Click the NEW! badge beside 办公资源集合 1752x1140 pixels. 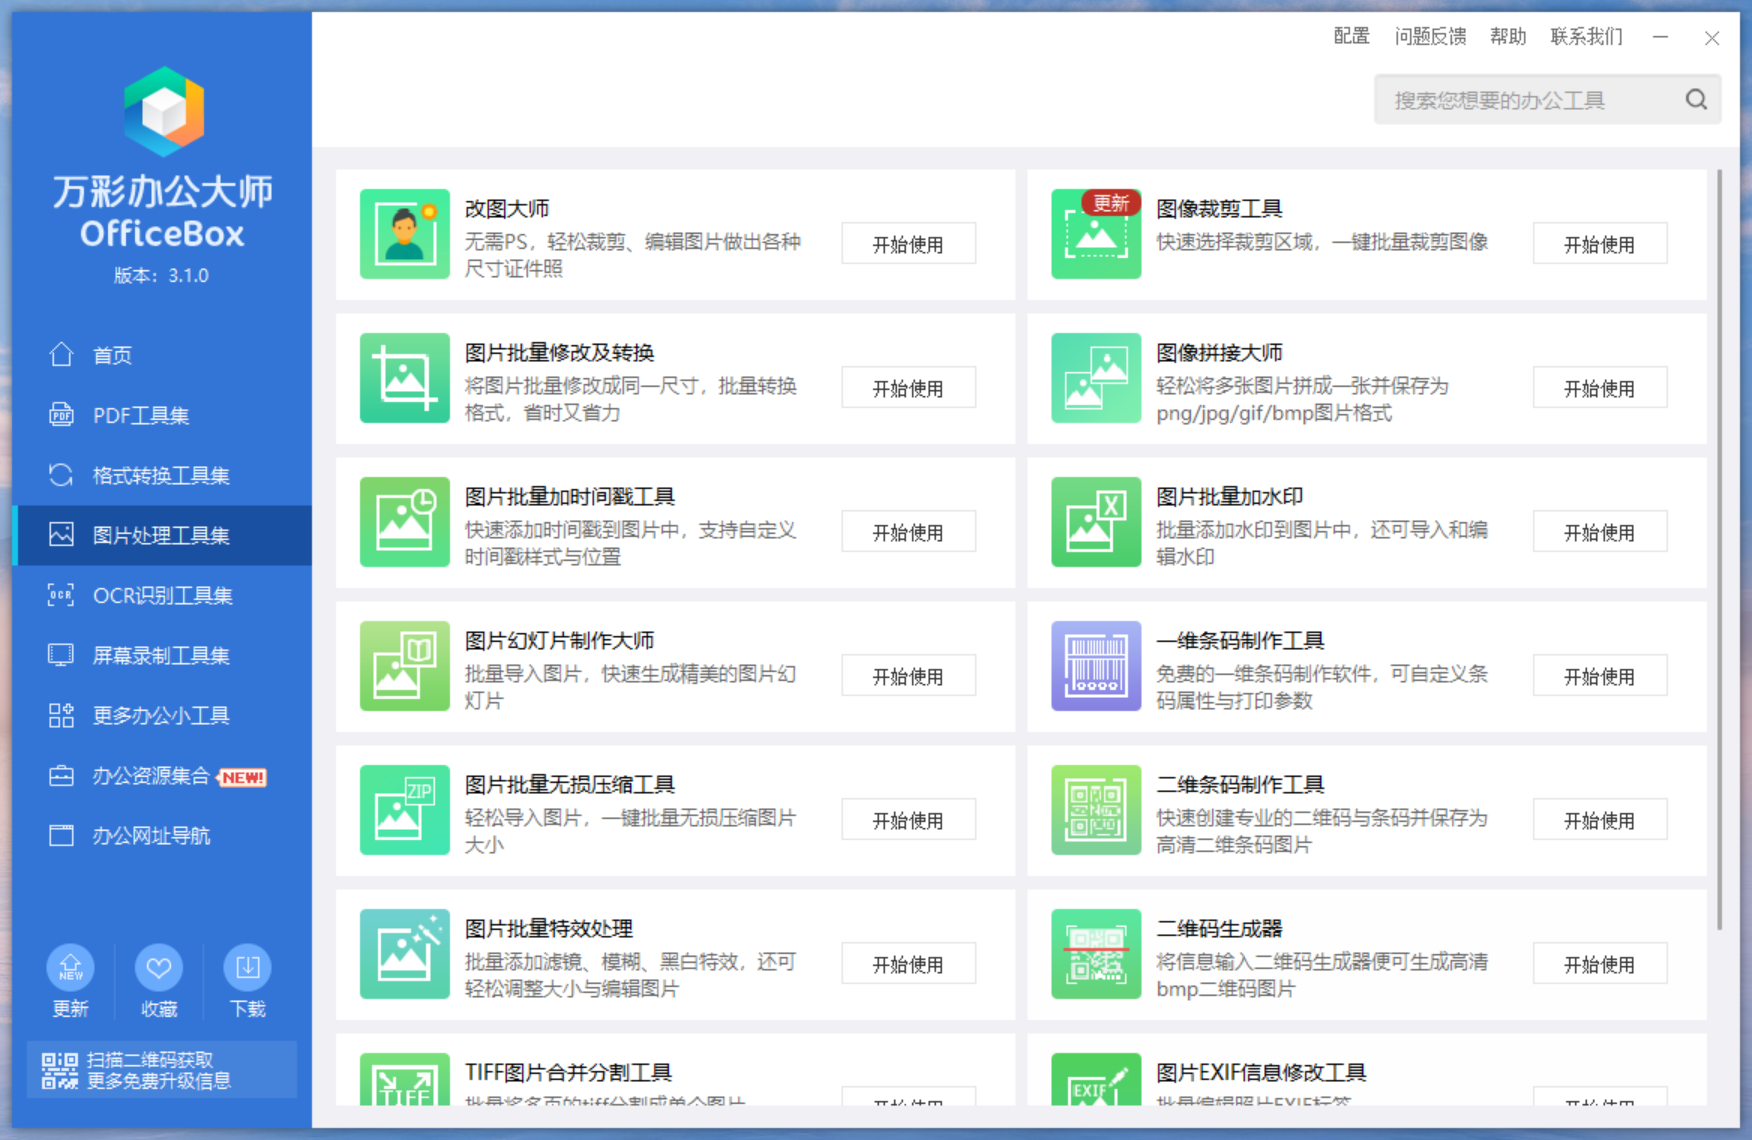243,777
